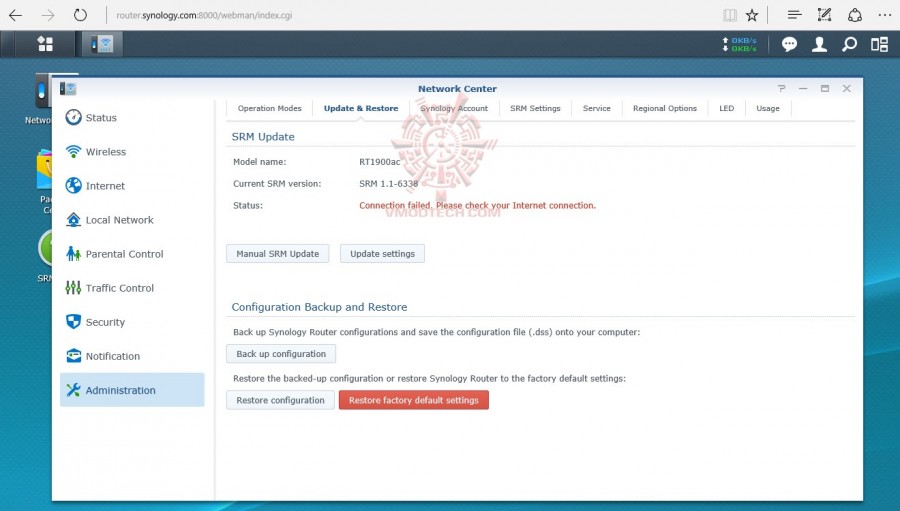Add page to favorites star

point(752,16)
